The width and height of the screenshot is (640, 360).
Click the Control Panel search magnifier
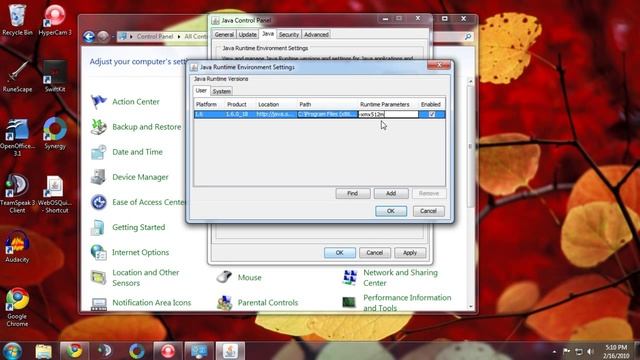[x=468, y=36]
